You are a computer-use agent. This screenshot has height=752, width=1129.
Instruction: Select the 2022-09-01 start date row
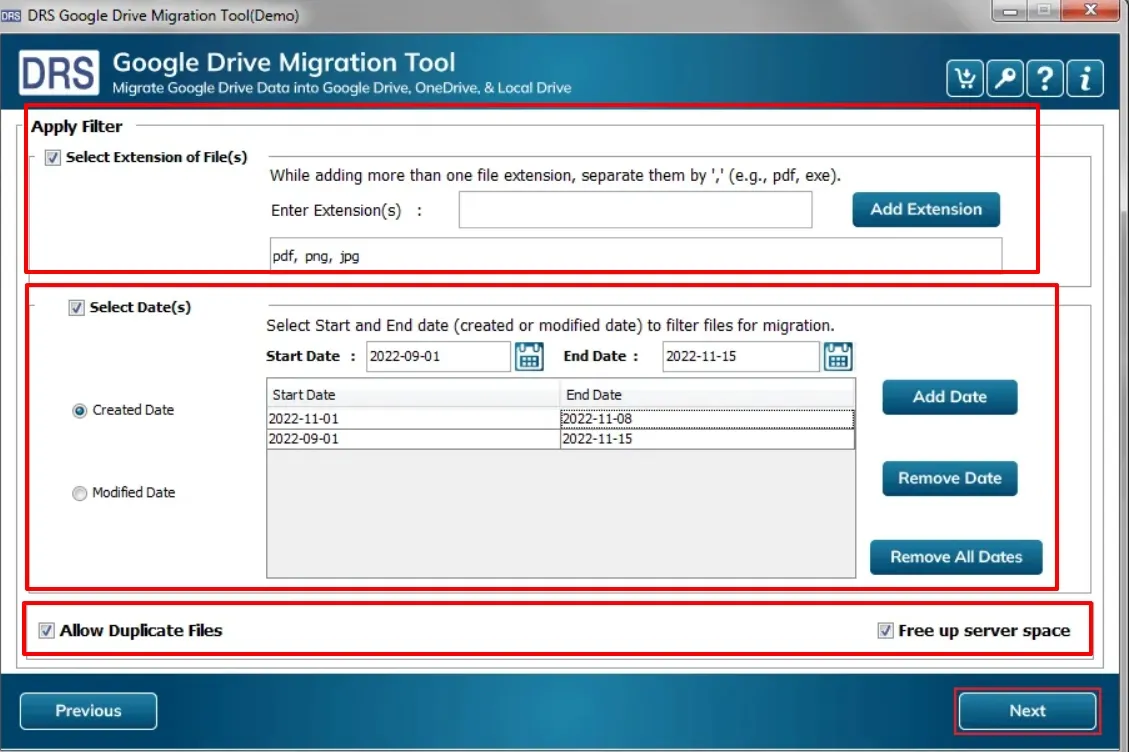413,439
